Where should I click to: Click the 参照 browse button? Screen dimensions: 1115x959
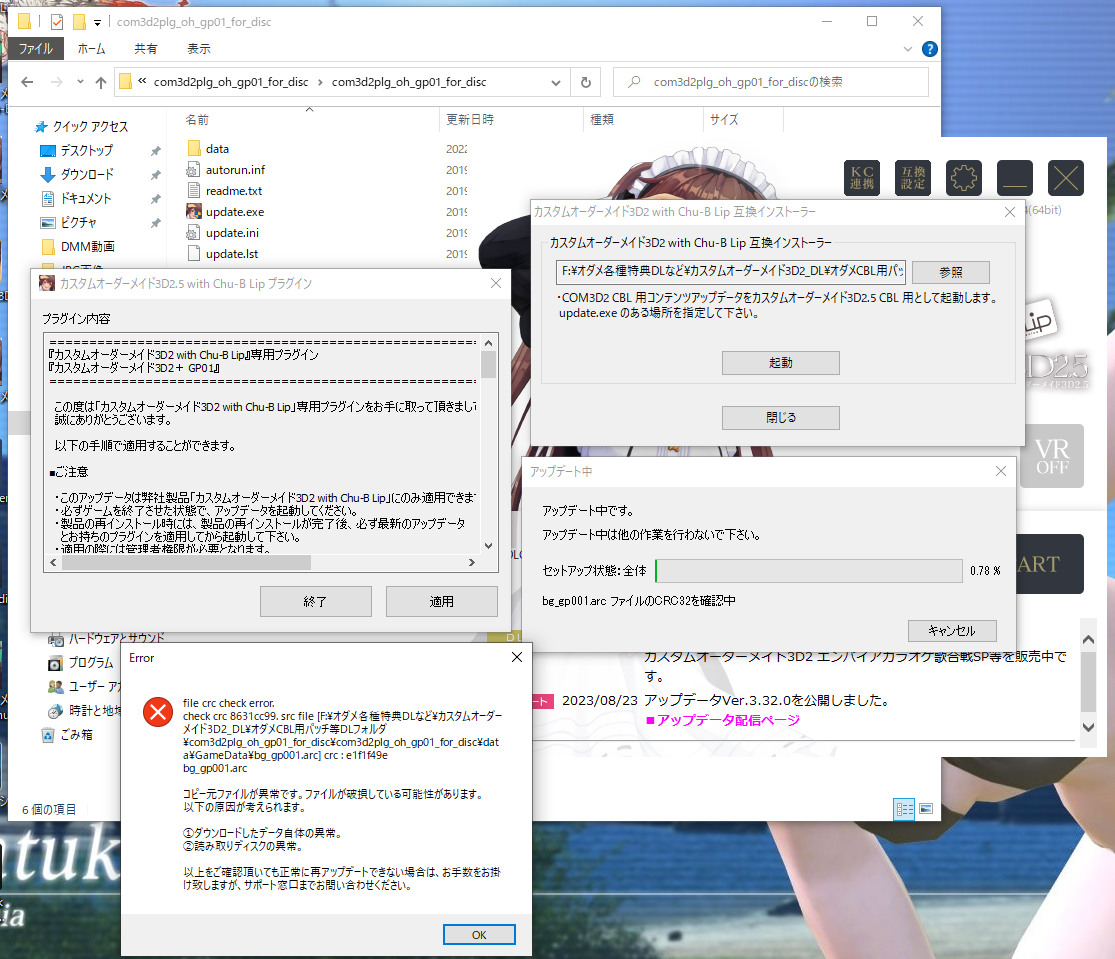point(951,272)
